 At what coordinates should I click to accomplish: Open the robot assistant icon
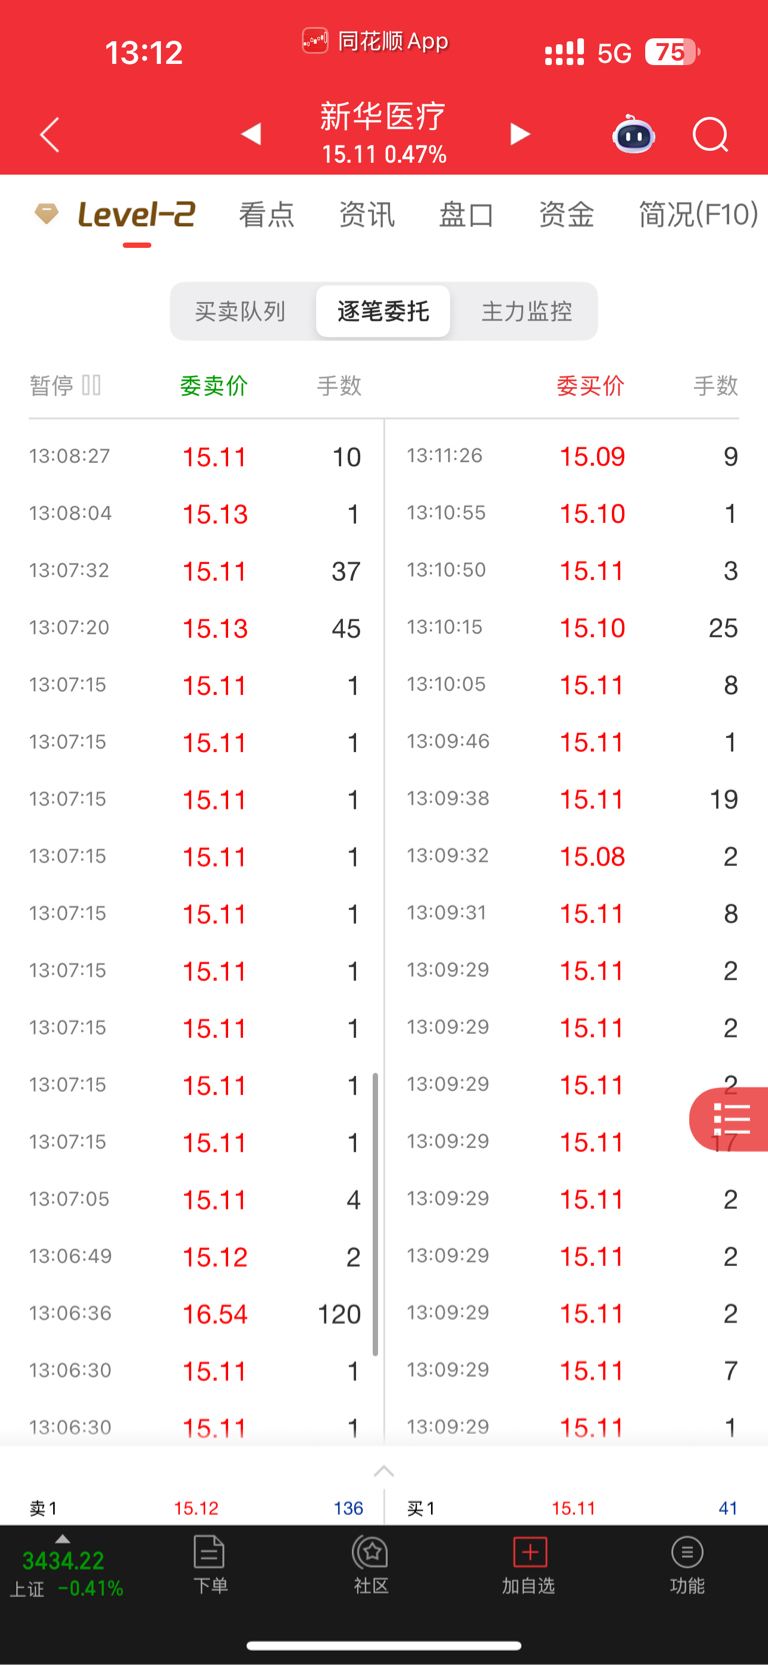pyautogui.click(x=633, y=134)
